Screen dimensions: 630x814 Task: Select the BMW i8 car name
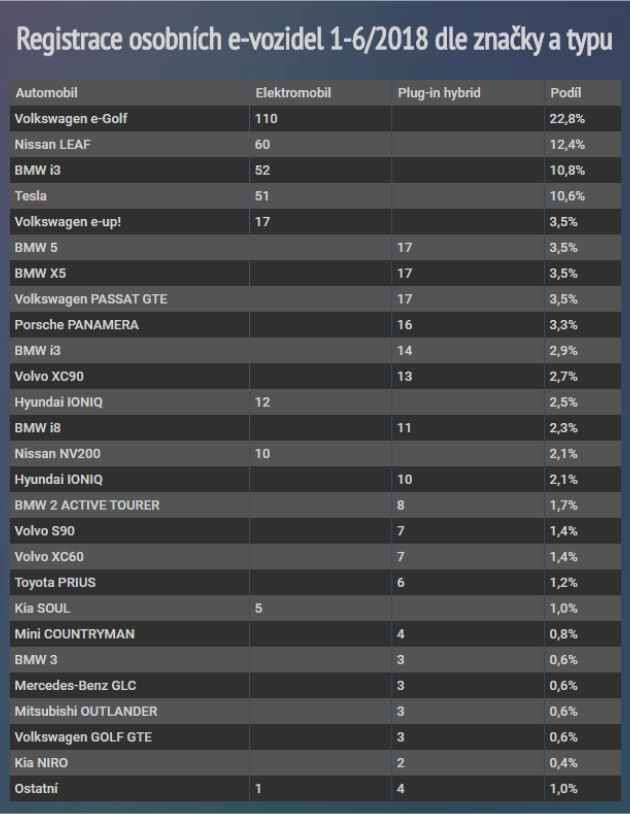point(37,428)
